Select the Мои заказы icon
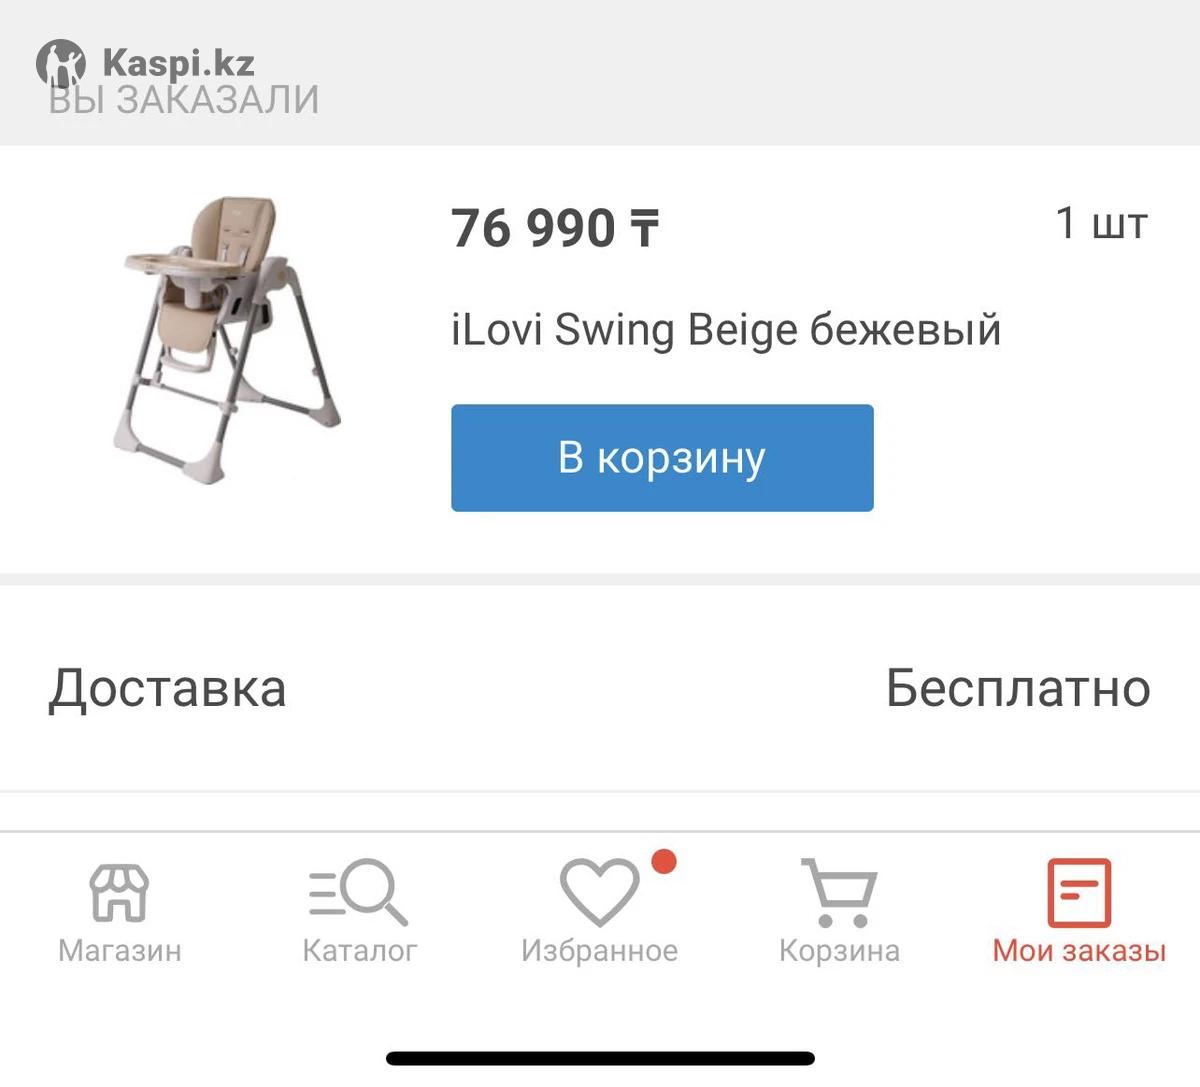This screenshot has height=1087, width=1200. (1079, 893)
